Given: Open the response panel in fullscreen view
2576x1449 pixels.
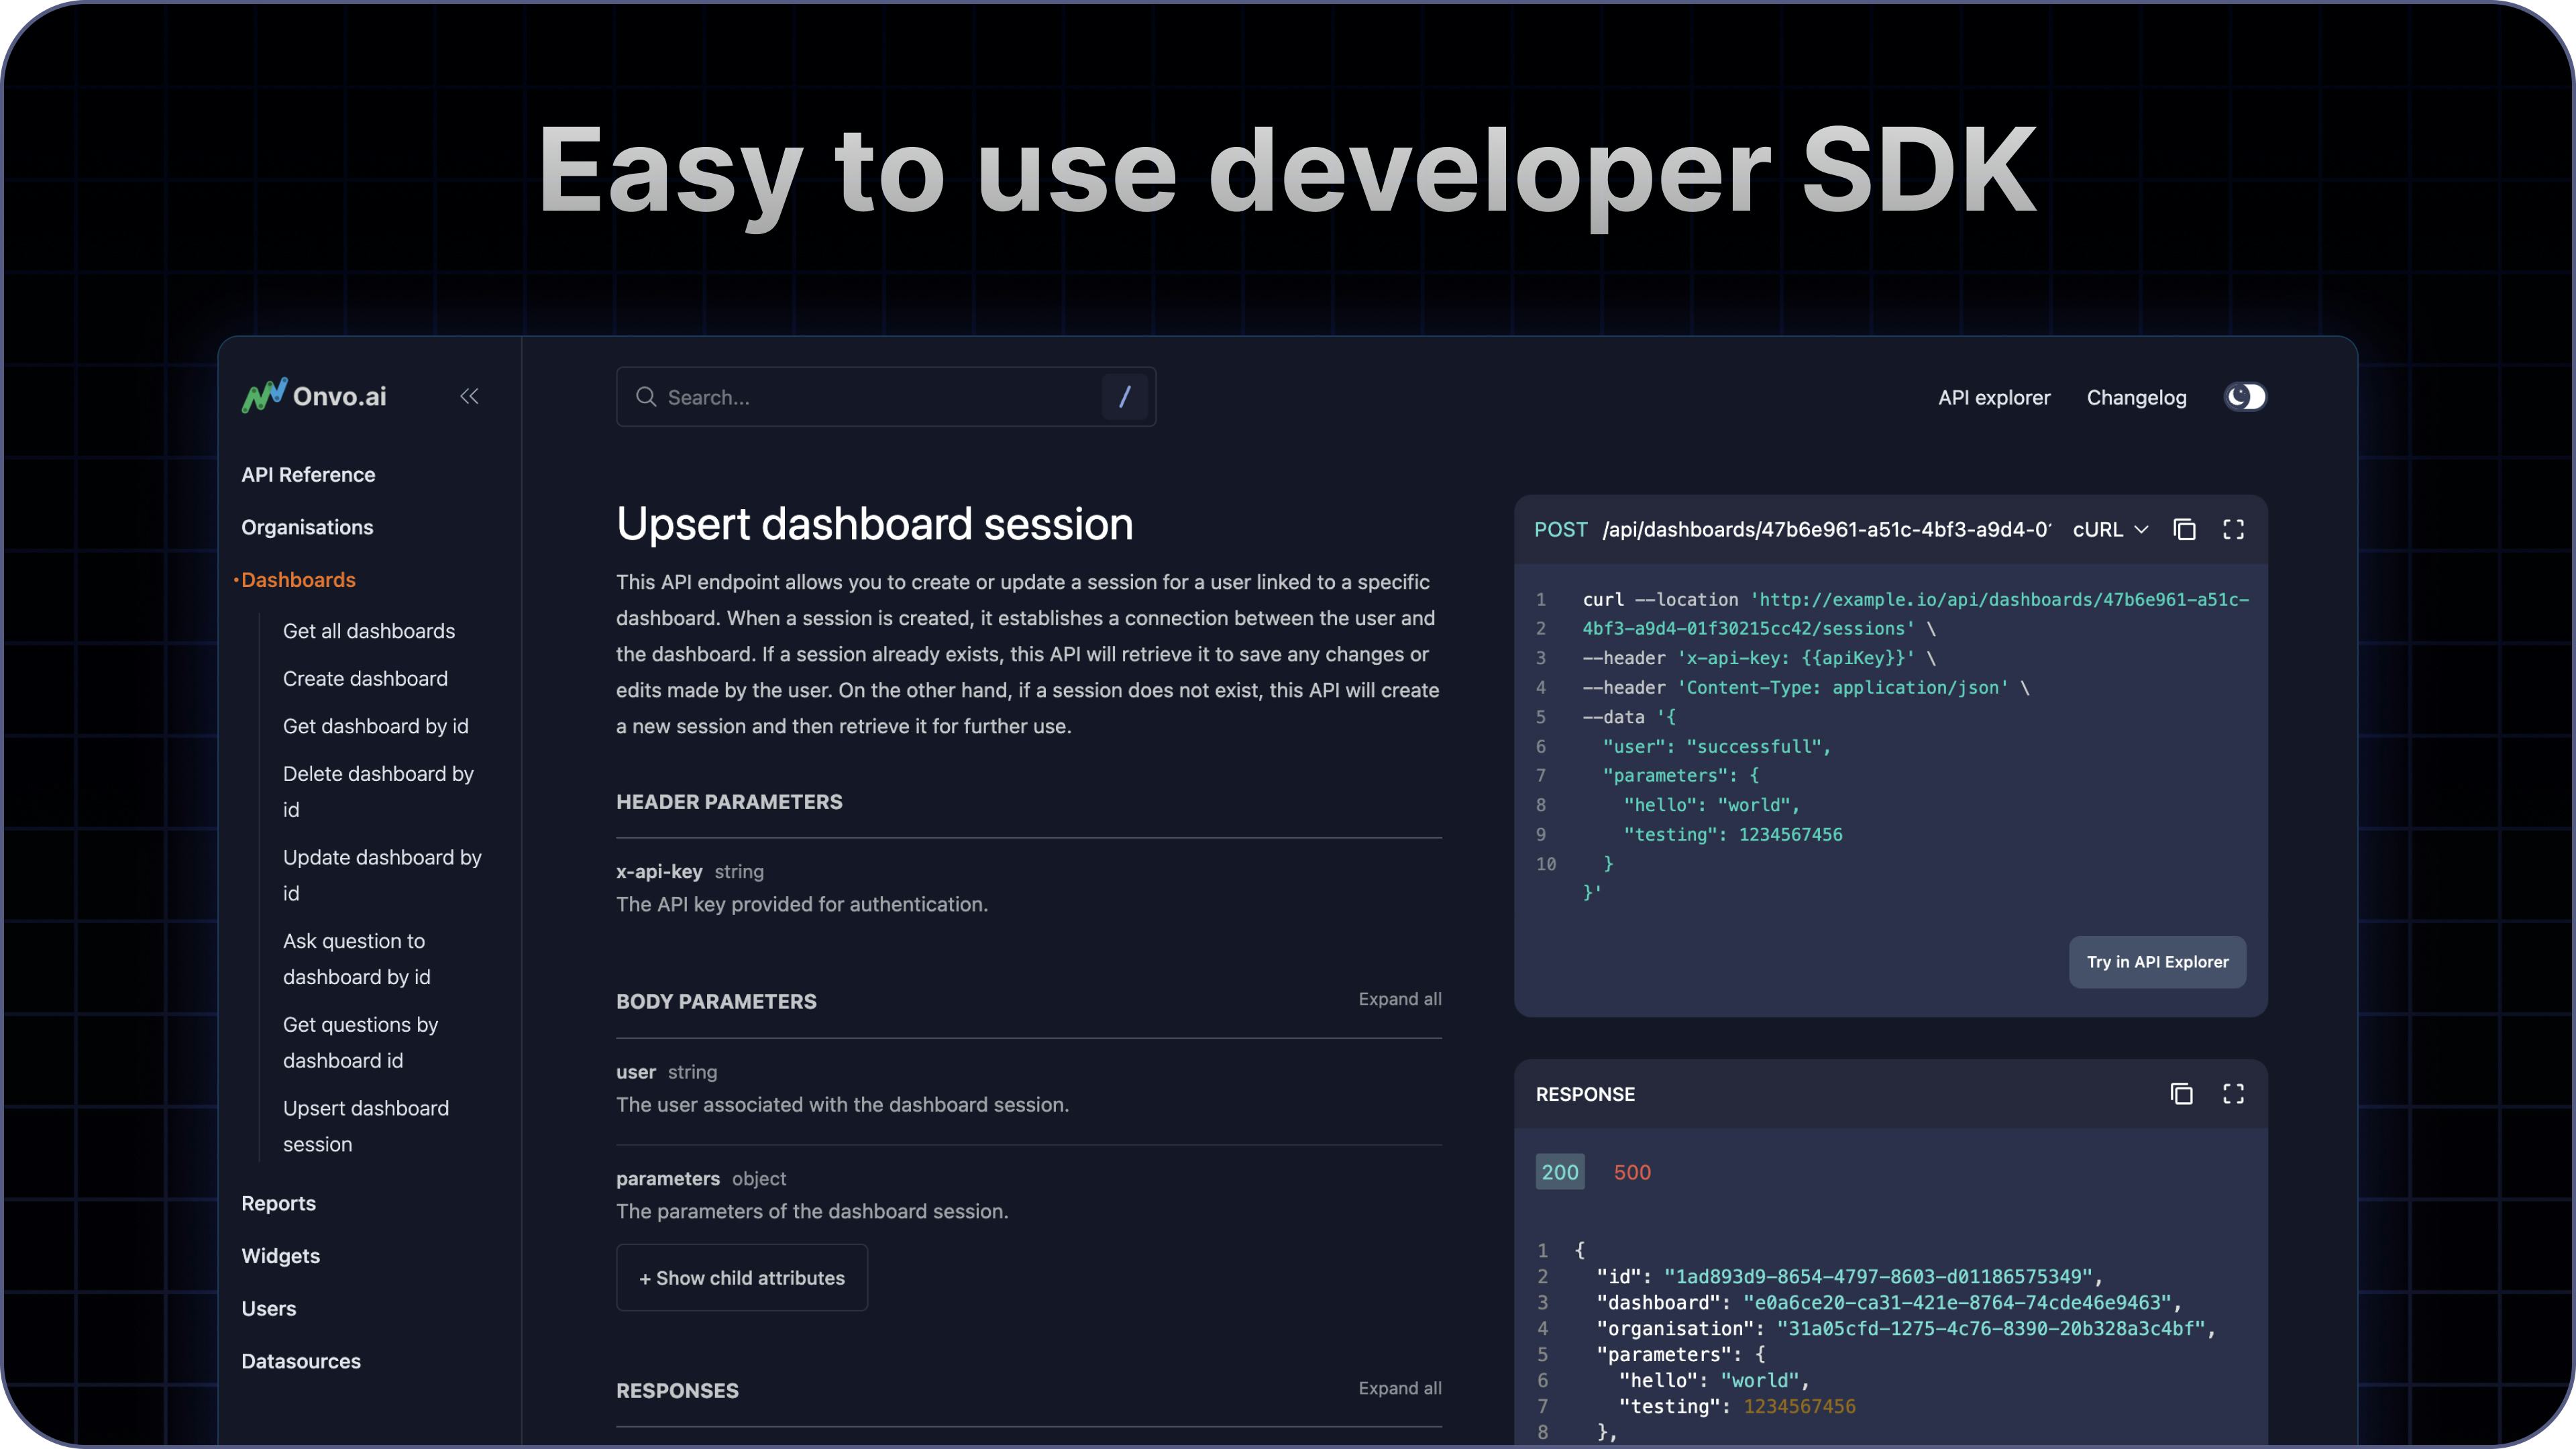Looking at the screenshot, I should [x=2234, y=1094].
